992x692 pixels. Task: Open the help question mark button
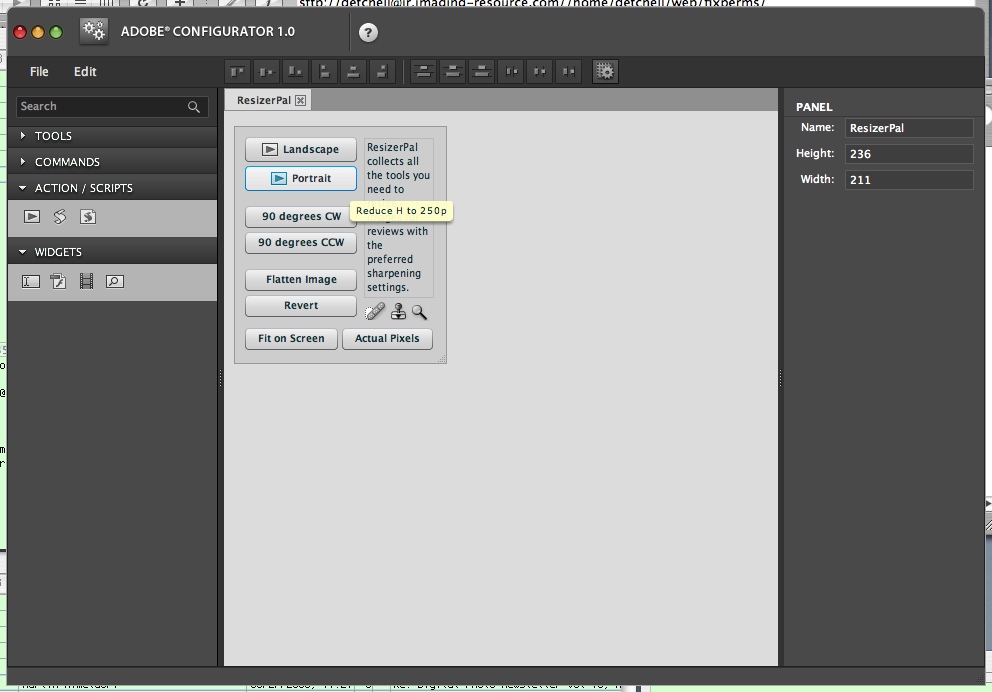[x=368, y=32]
